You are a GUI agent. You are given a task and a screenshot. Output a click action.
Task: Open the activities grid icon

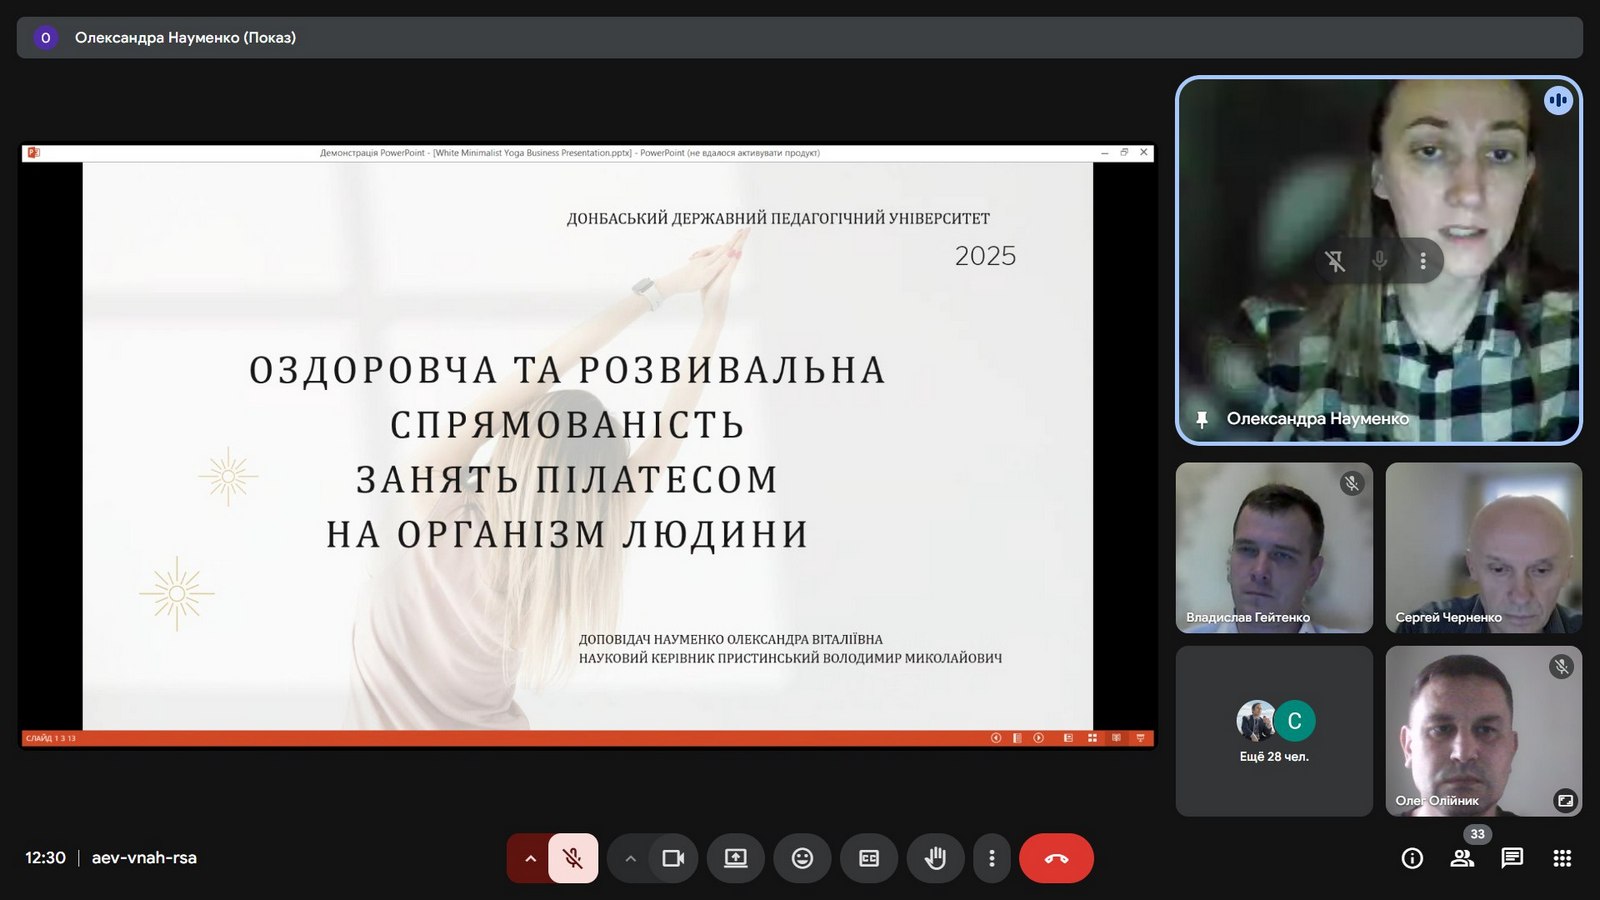[x=1562, y=858]
